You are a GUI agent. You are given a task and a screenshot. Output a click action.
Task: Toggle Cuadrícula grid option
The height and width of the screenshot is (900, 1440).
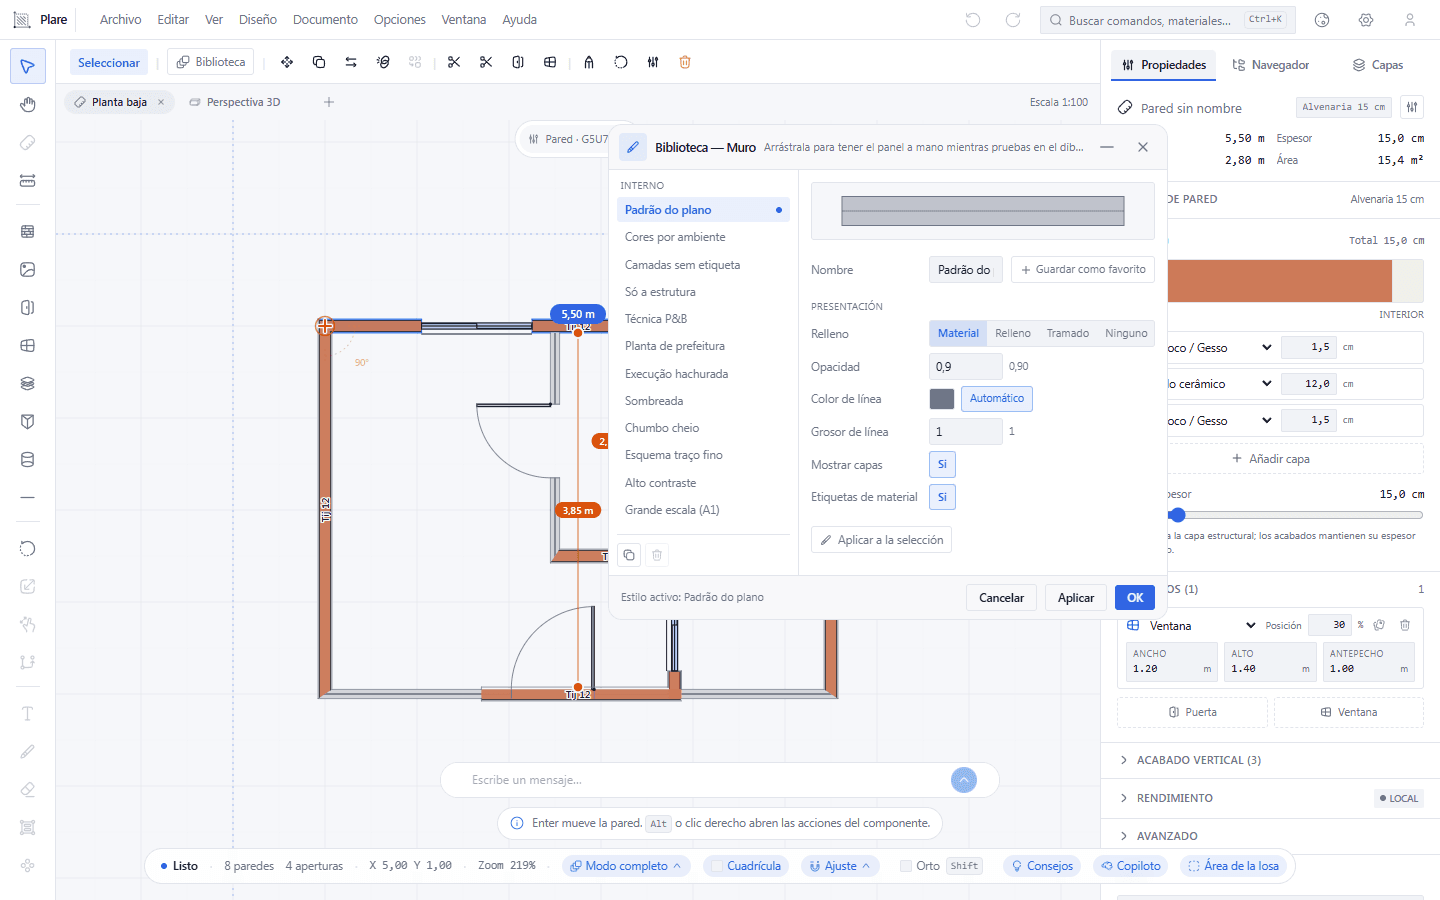746,866
